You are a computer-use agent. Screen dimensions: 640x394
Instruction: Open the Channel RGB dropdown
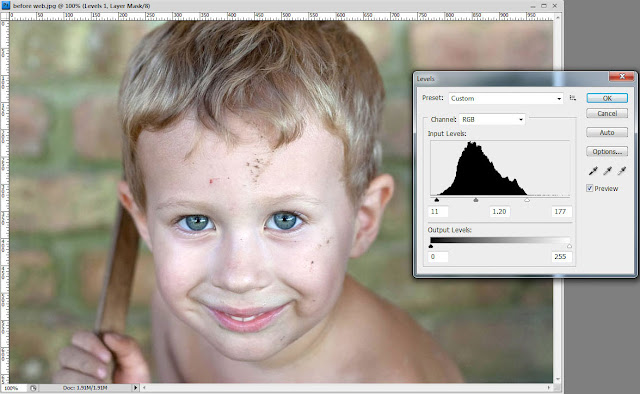pos(492,119)
